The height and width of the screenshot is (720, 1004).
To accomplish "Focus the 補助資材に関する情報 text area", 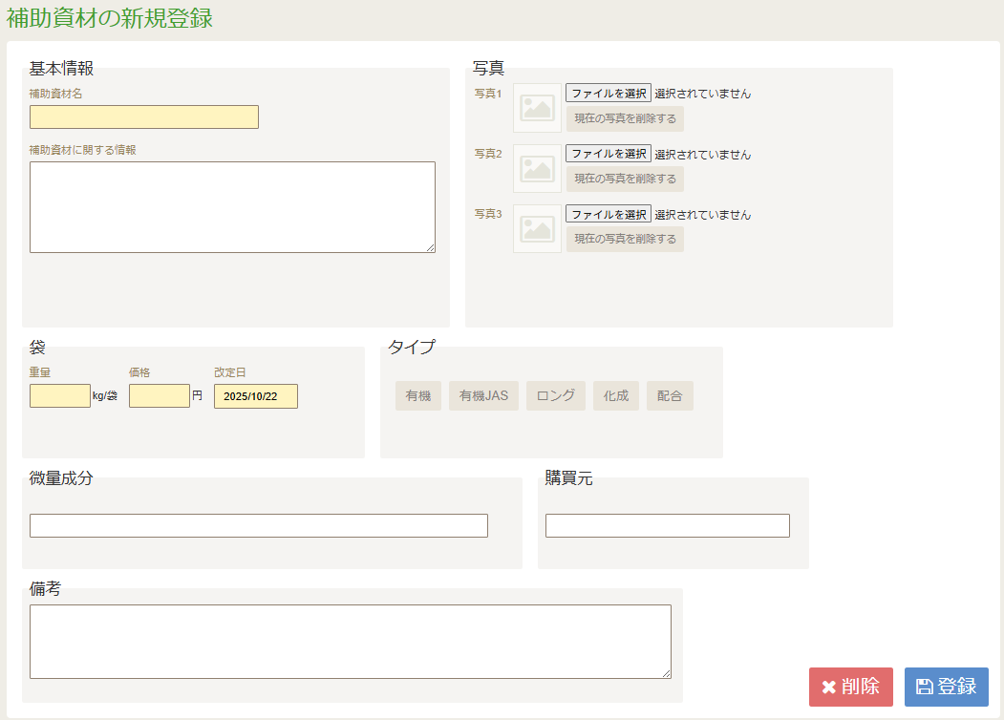I will pyautogui.click(x=232, y=207).
